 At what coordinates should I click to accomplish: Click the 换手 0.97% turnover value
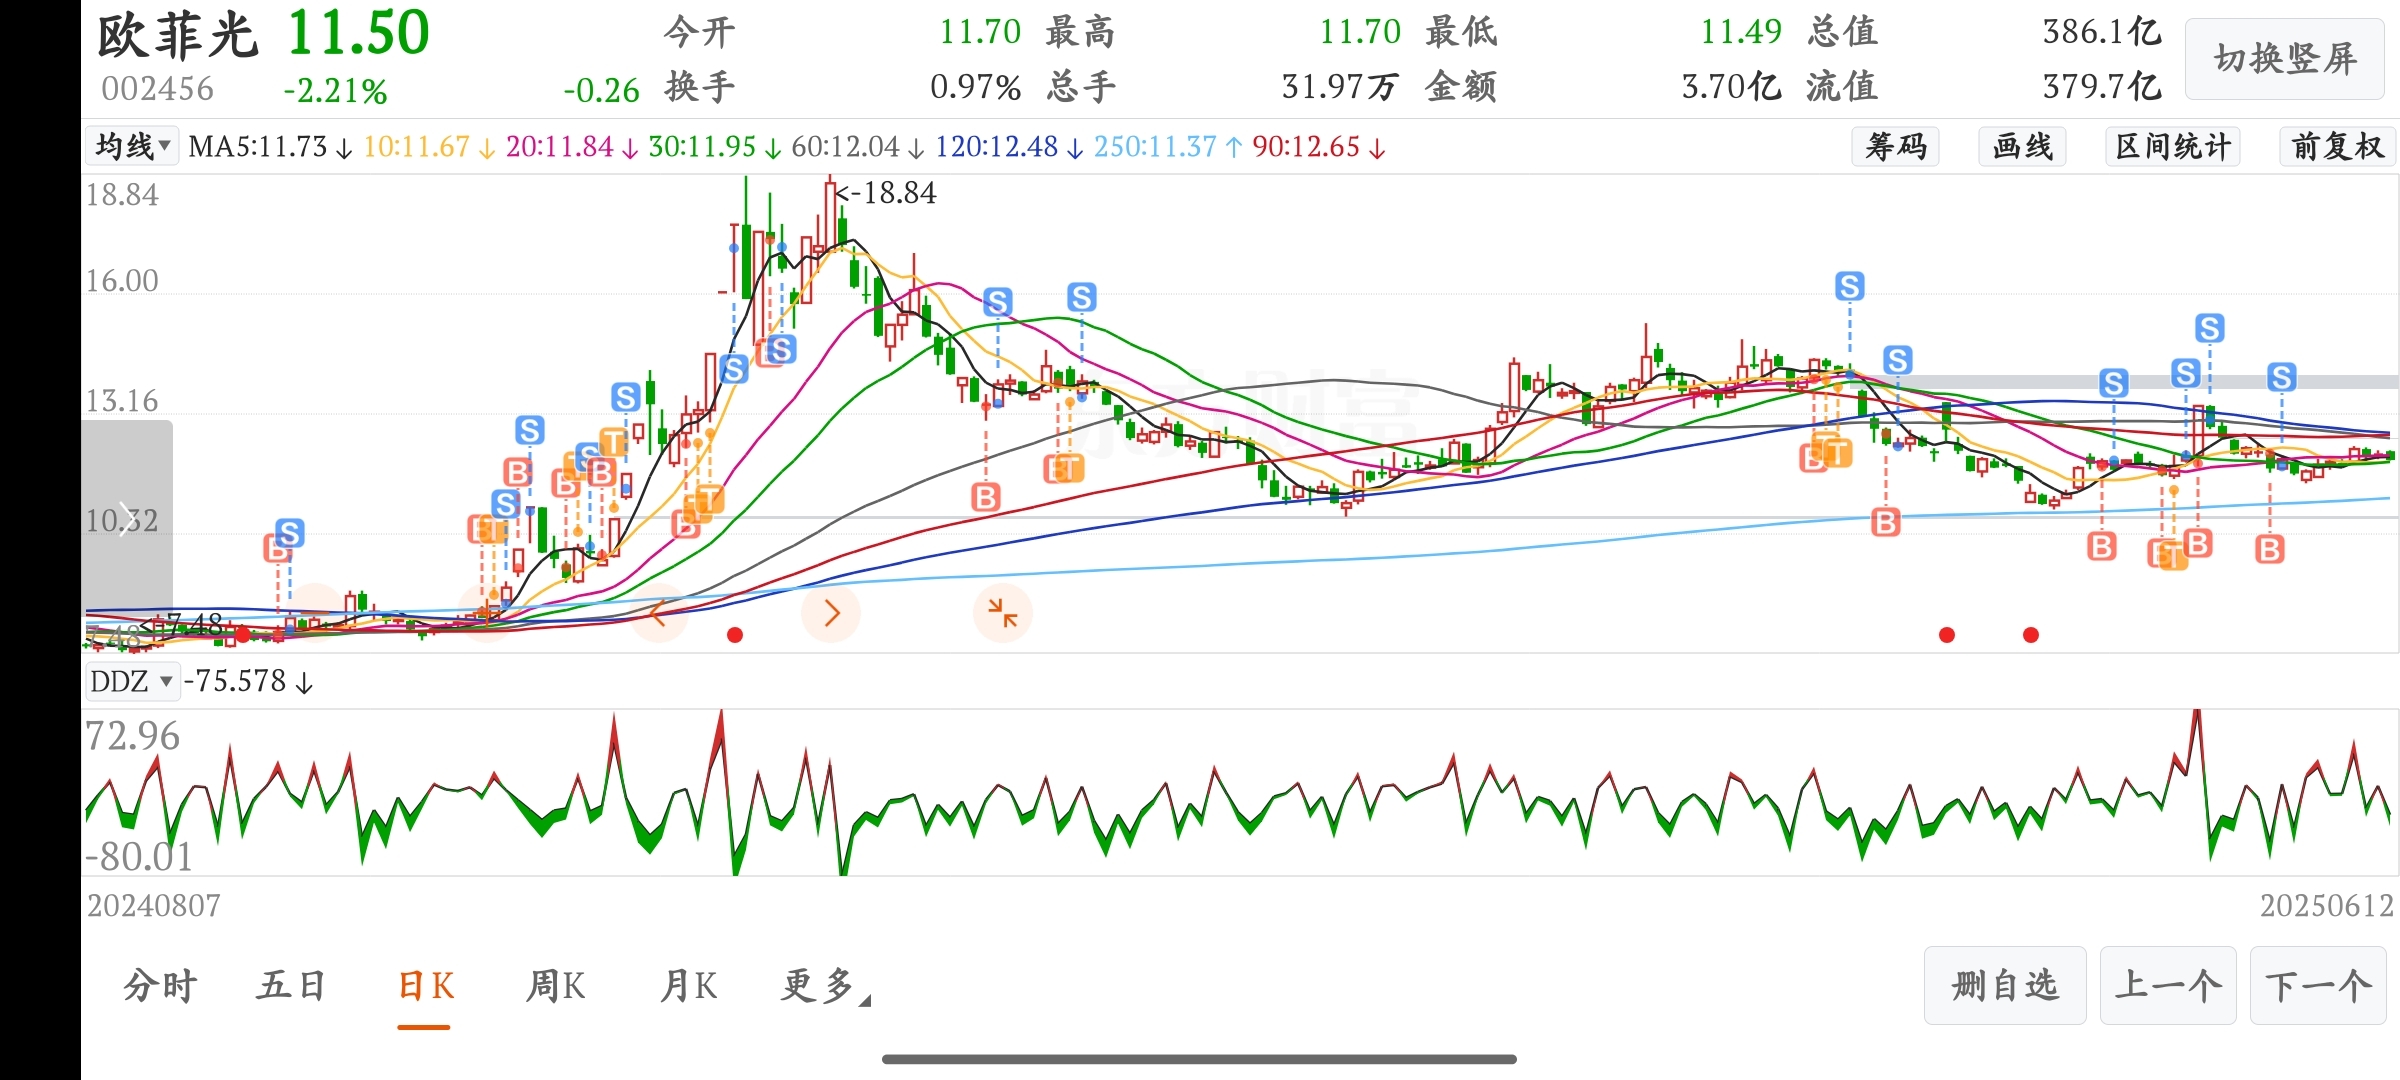(975, 87)
